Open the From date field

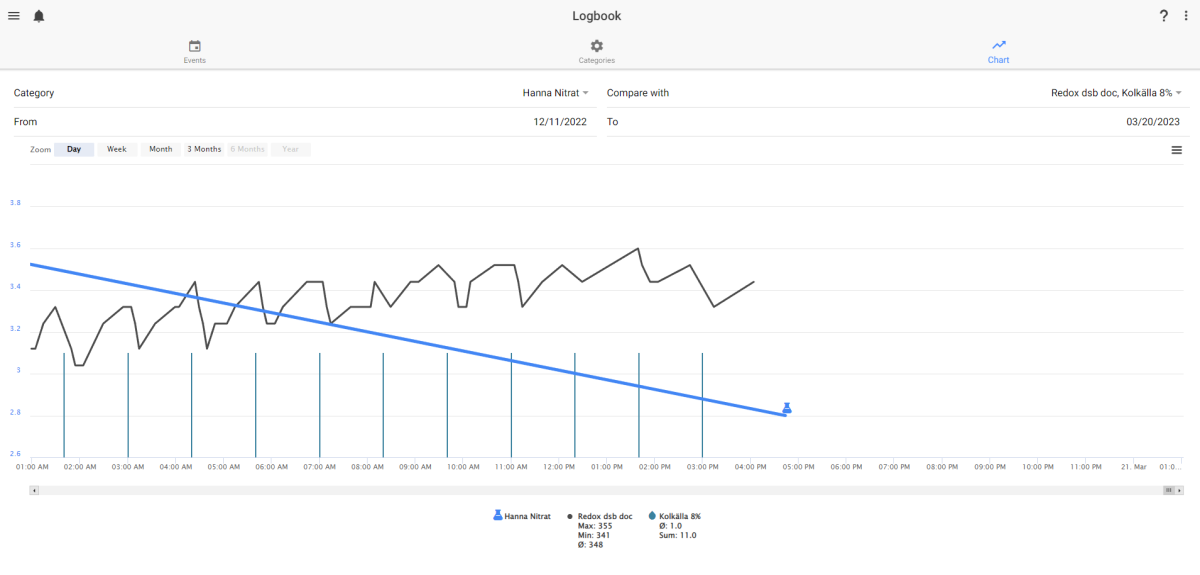coord(299,122)
